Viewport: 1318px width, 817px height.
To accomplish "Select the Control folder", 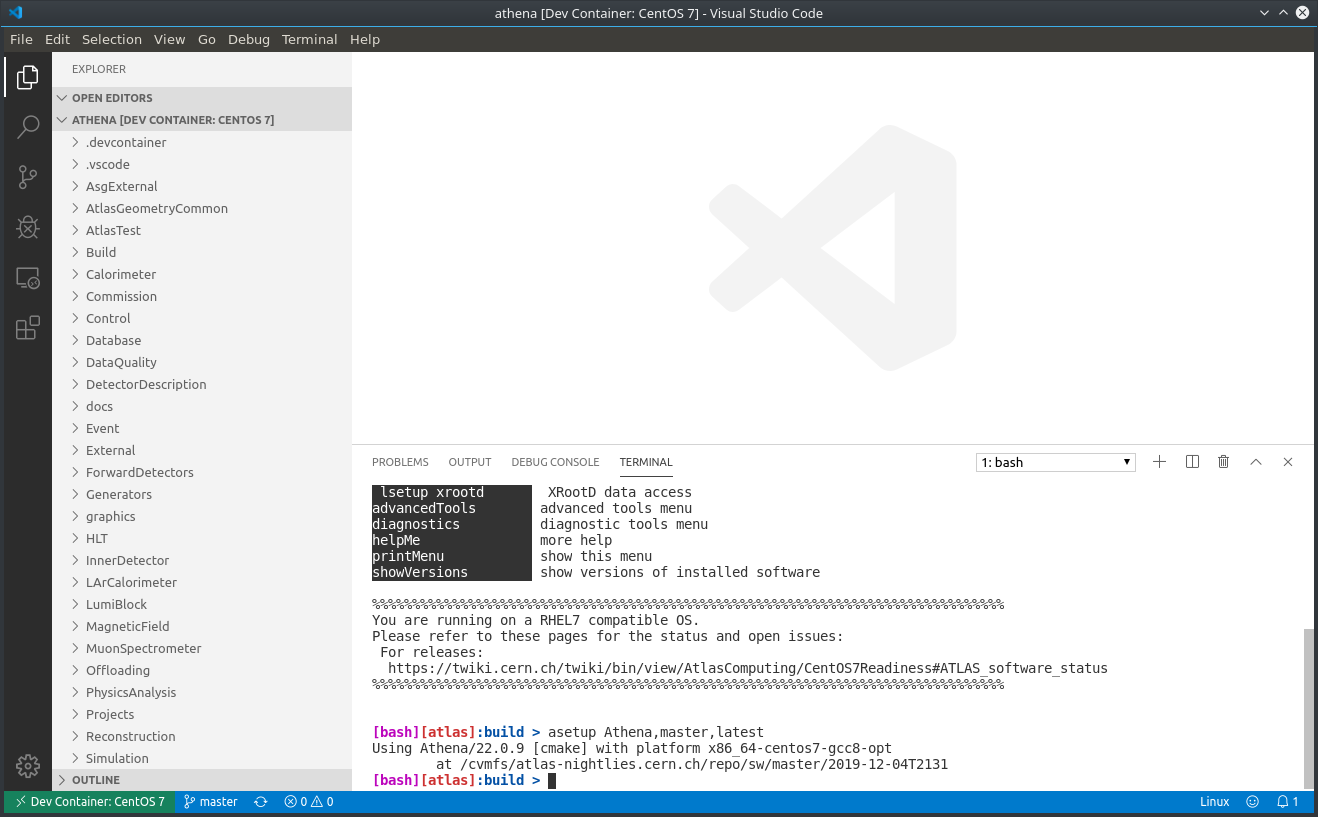I will click(x=202, y=318).
